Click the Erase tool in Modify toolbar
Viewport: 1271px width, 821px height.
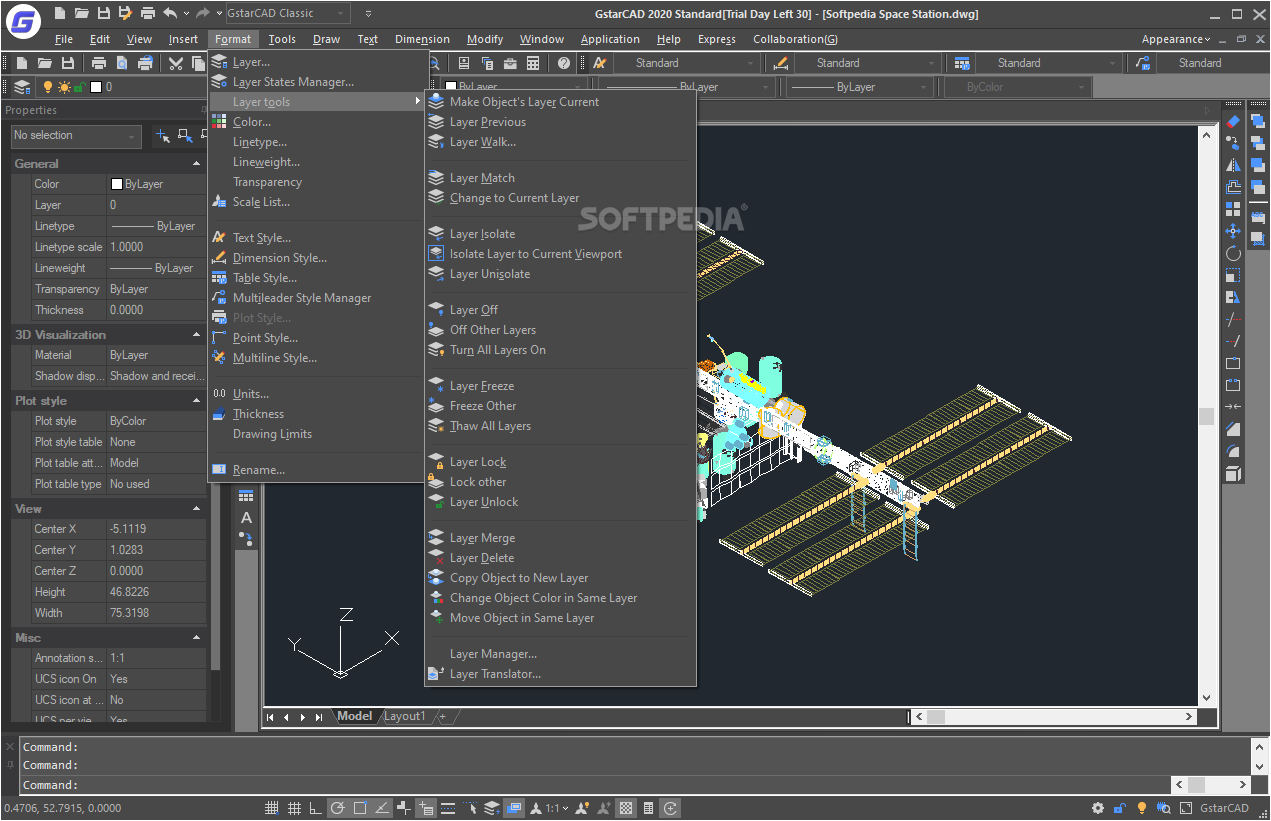(1233, 121)
